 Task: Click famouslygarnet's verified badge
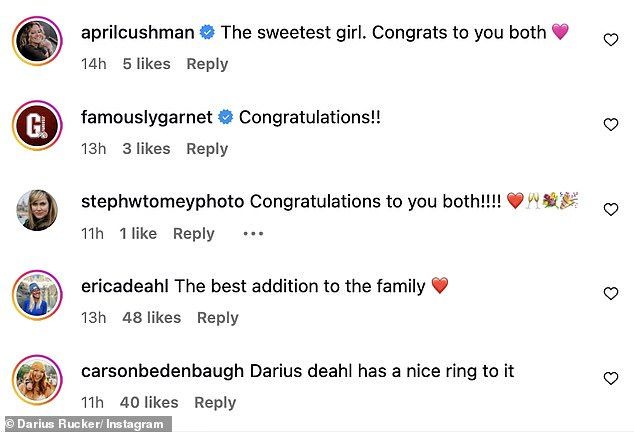[x=226, y=117]
